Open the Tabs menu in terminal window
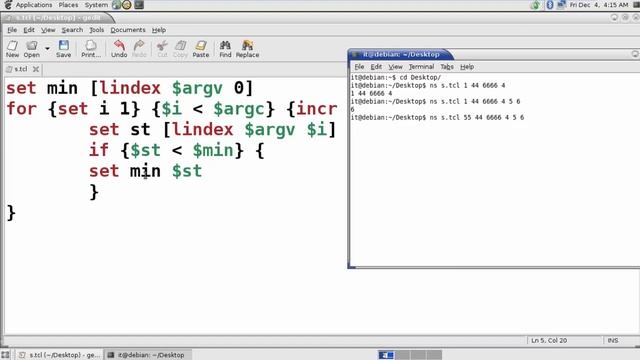 tap(447, 67)
